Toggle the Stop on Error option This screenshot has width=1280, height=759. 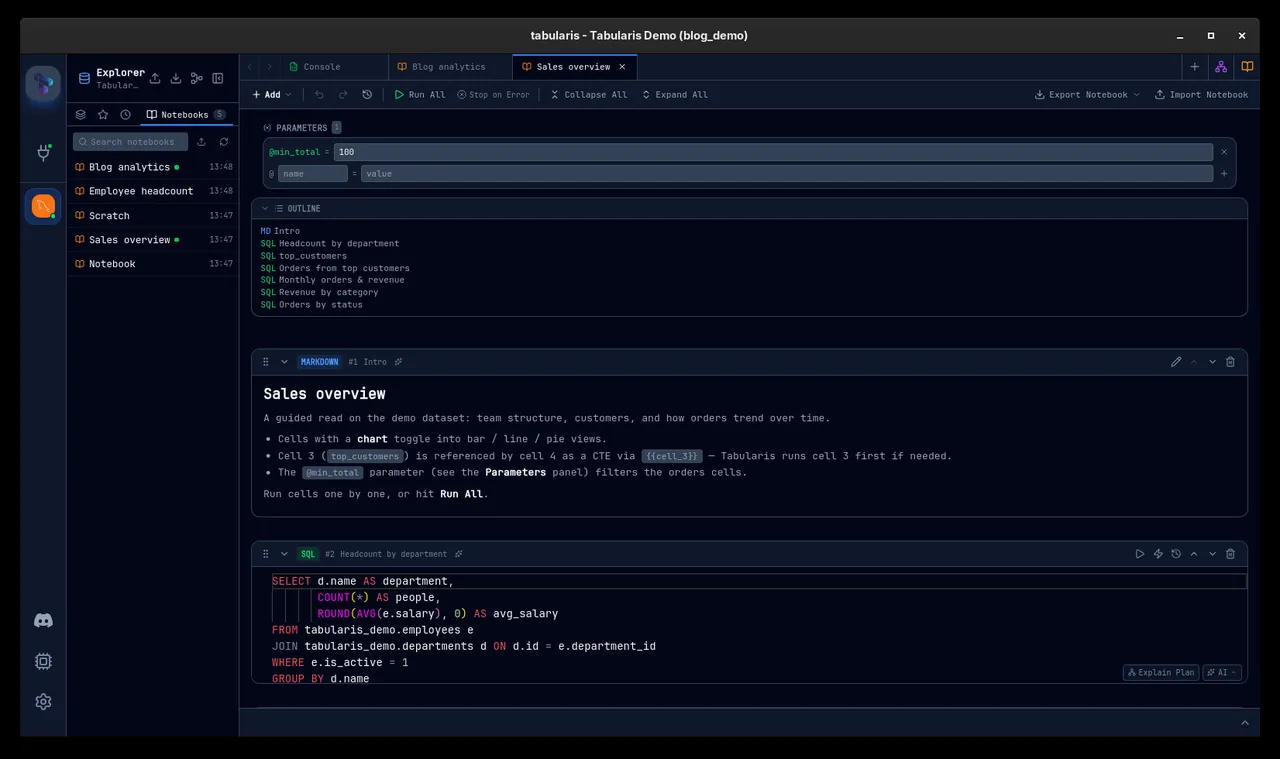[x=493, y=95]
